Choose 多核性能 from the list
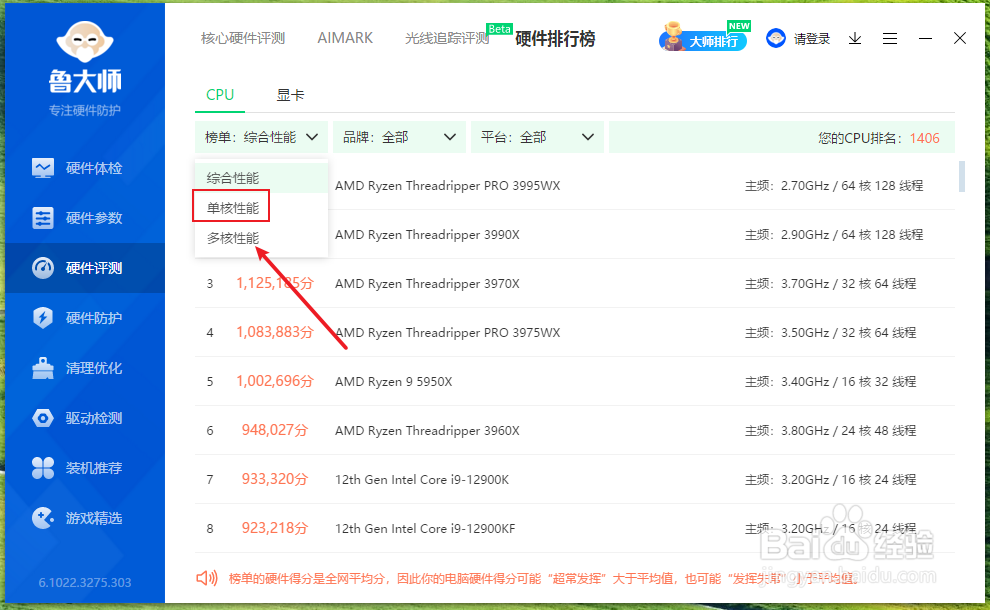Viewport: 990px width, 610px height. click(261, 238)
